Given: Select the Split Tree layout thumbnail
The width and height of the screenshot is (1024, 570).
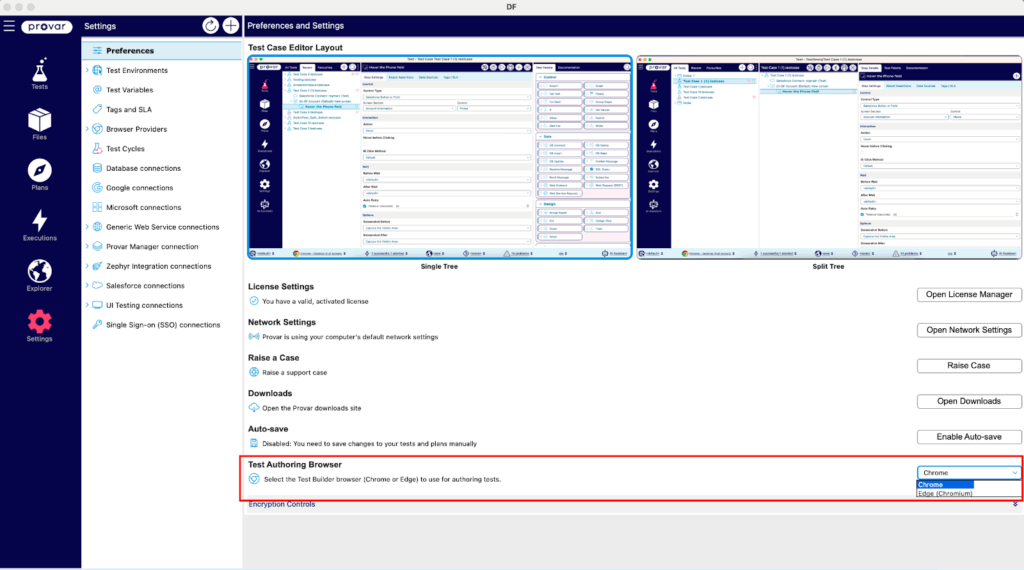Looking at the screenshot, I should click(829, 157).
